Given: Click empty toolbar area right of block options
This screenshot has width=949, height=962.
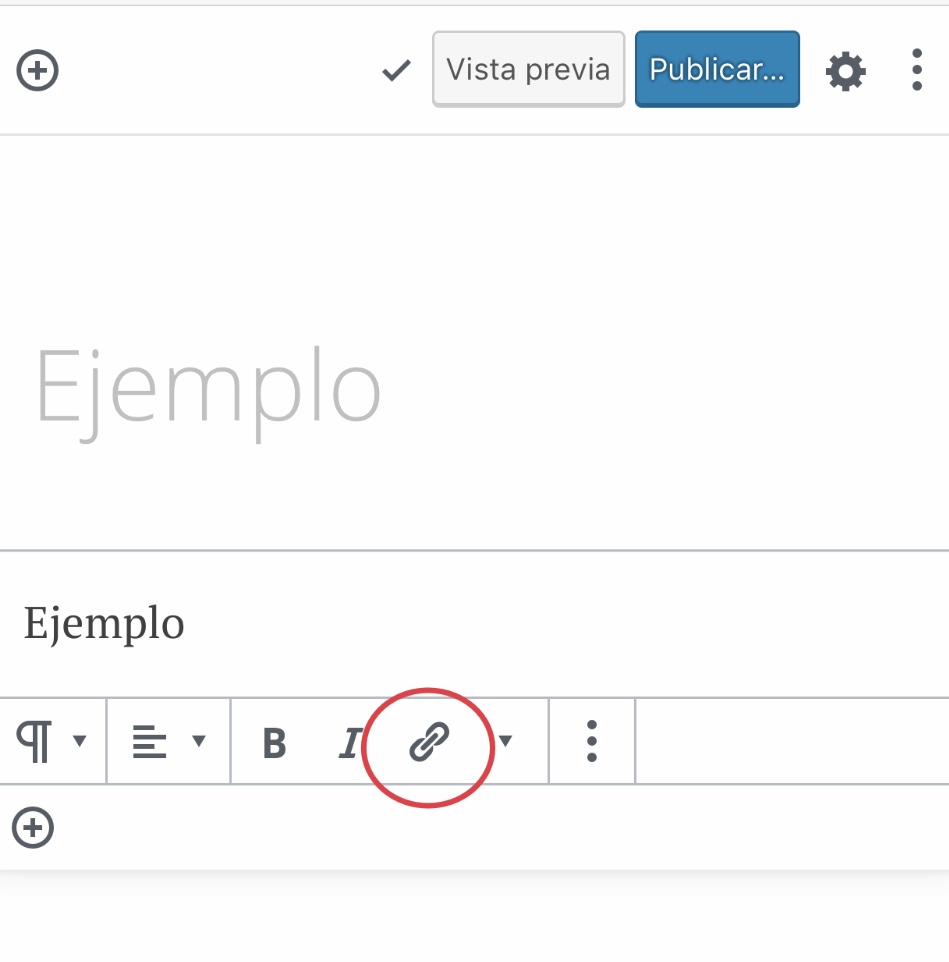Looking at the screenshot, I should click(790, 741).
